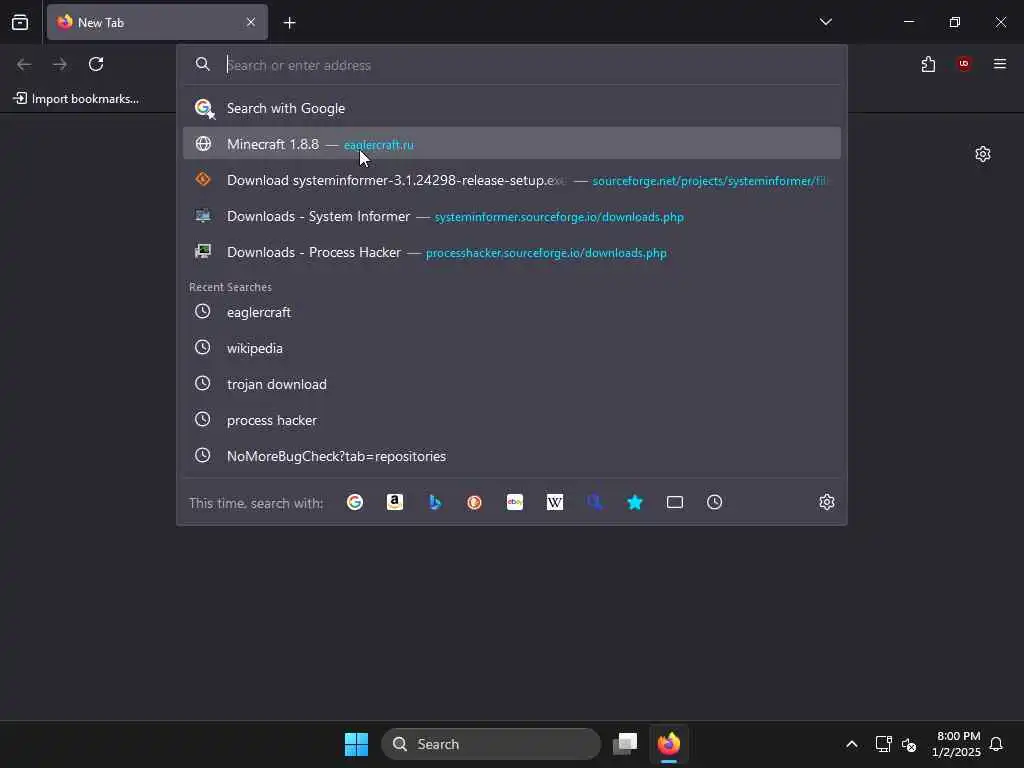The image size is (1024, 768).
Task: Open Downloads - System Informer suggestion
Action: [x=512, y=216]
